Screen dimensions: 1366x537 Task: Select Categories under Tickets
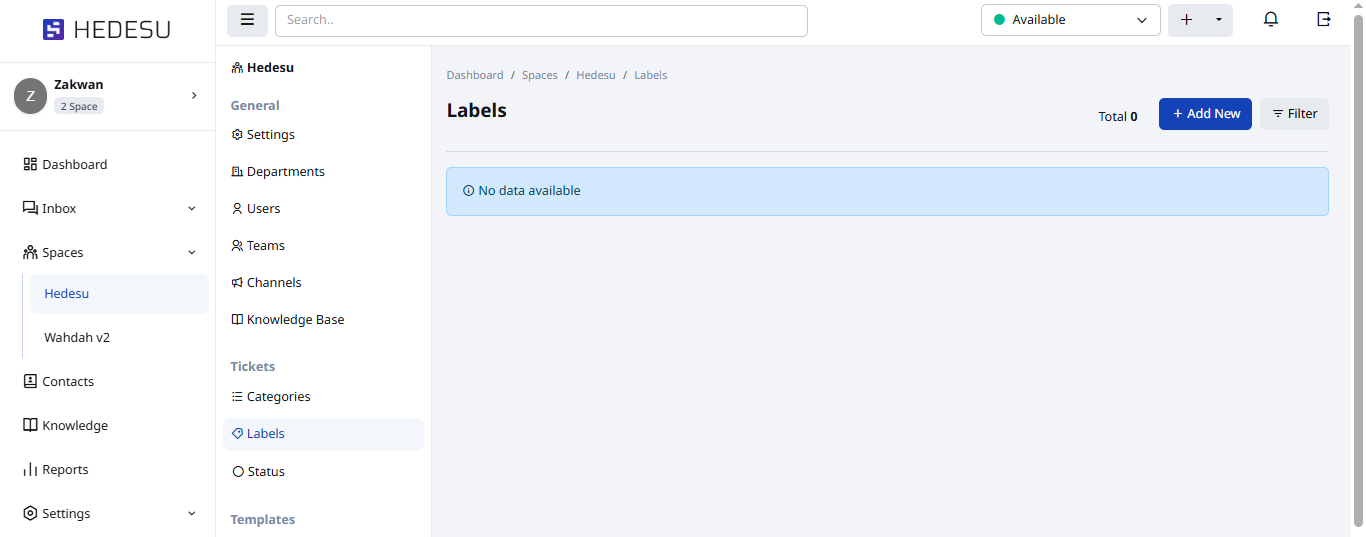coord(278,397)
